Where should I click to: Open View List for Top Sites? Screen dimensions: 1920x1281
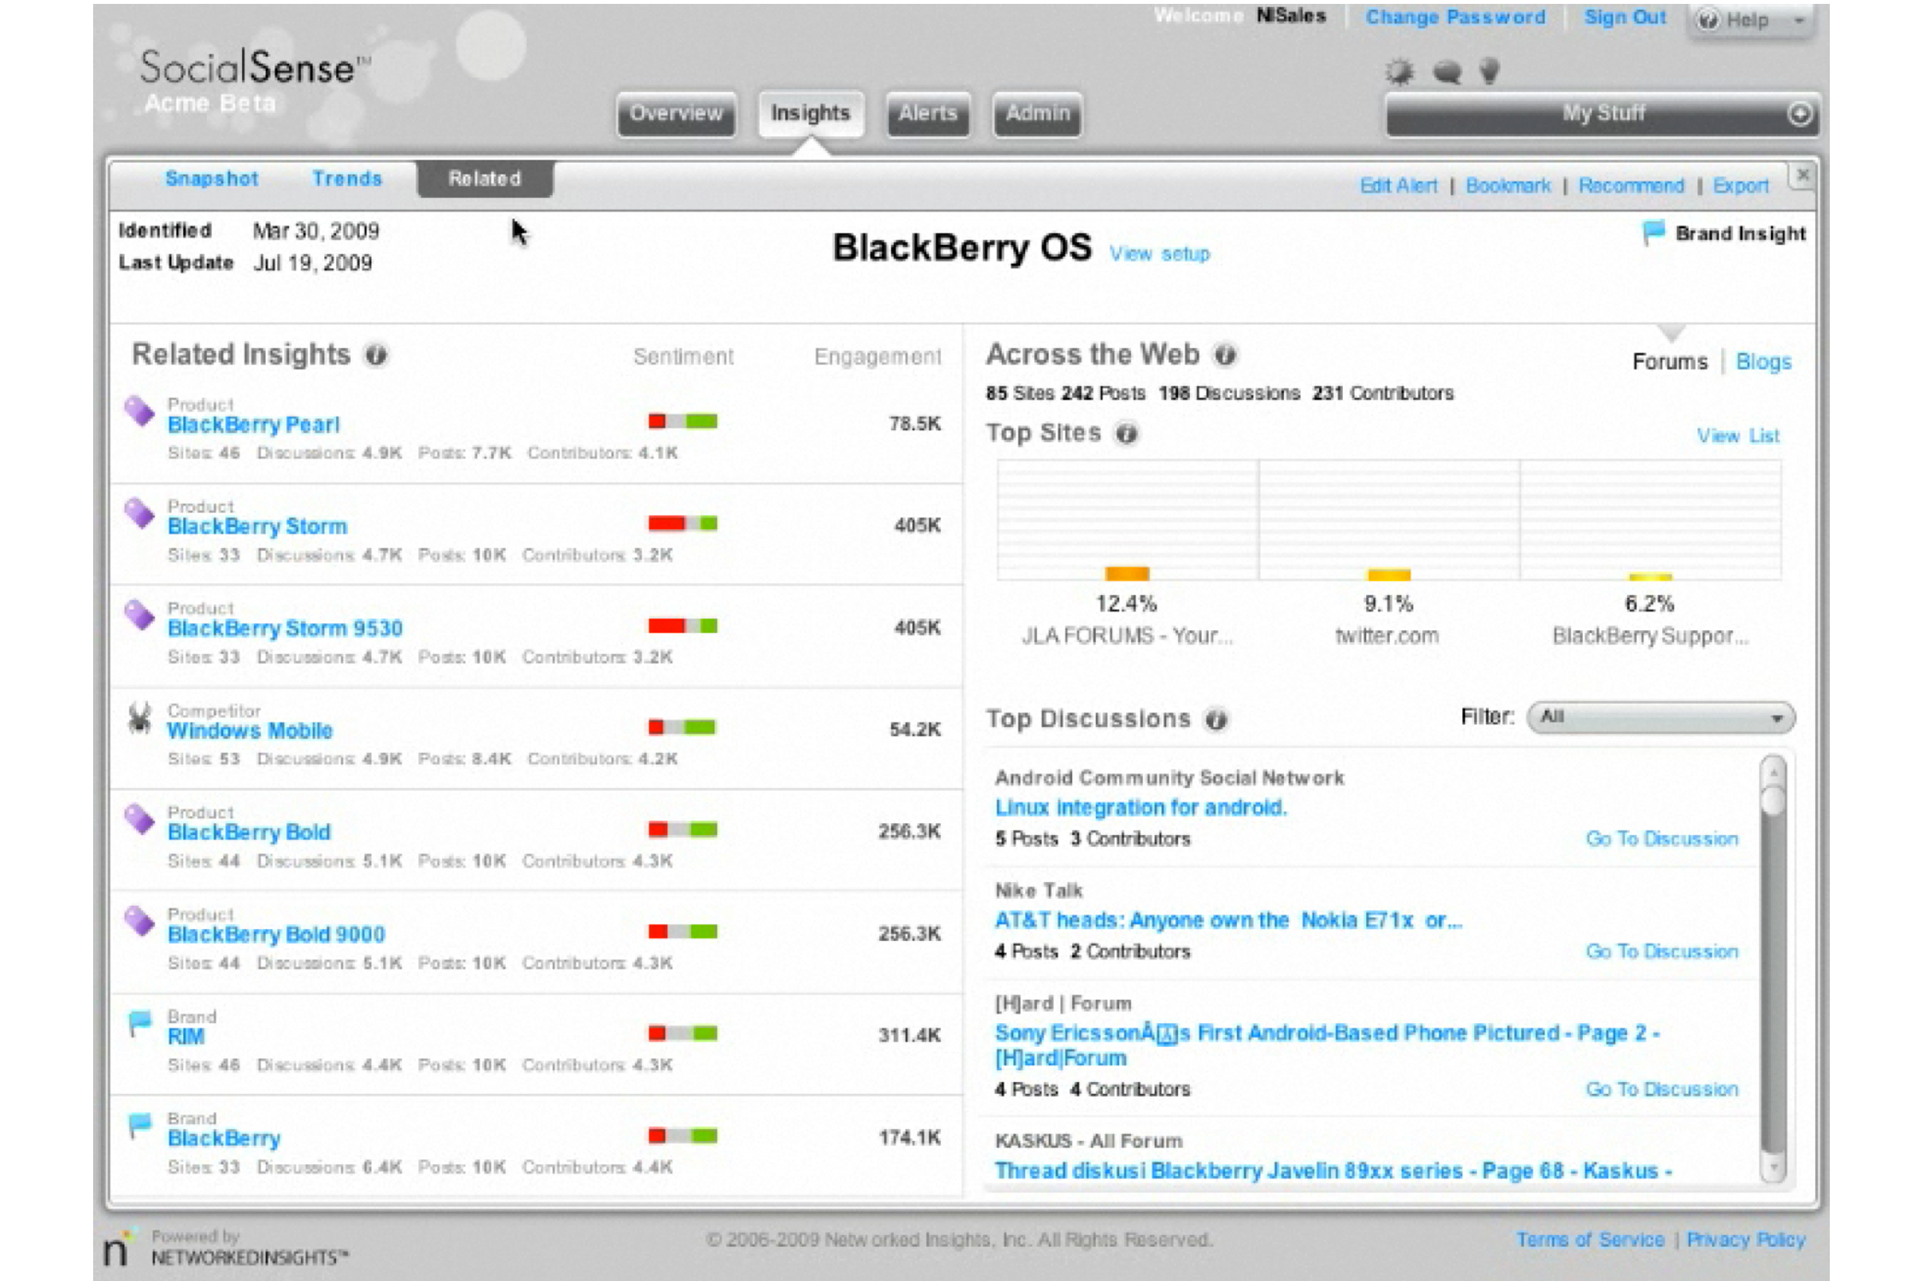(1738, 436)
